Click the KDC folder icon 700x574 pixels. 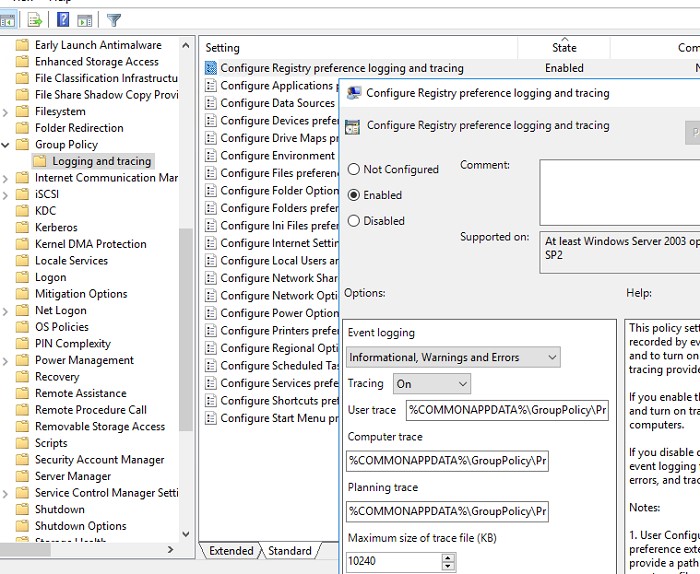pyautogui.click(x=22, y=211)
